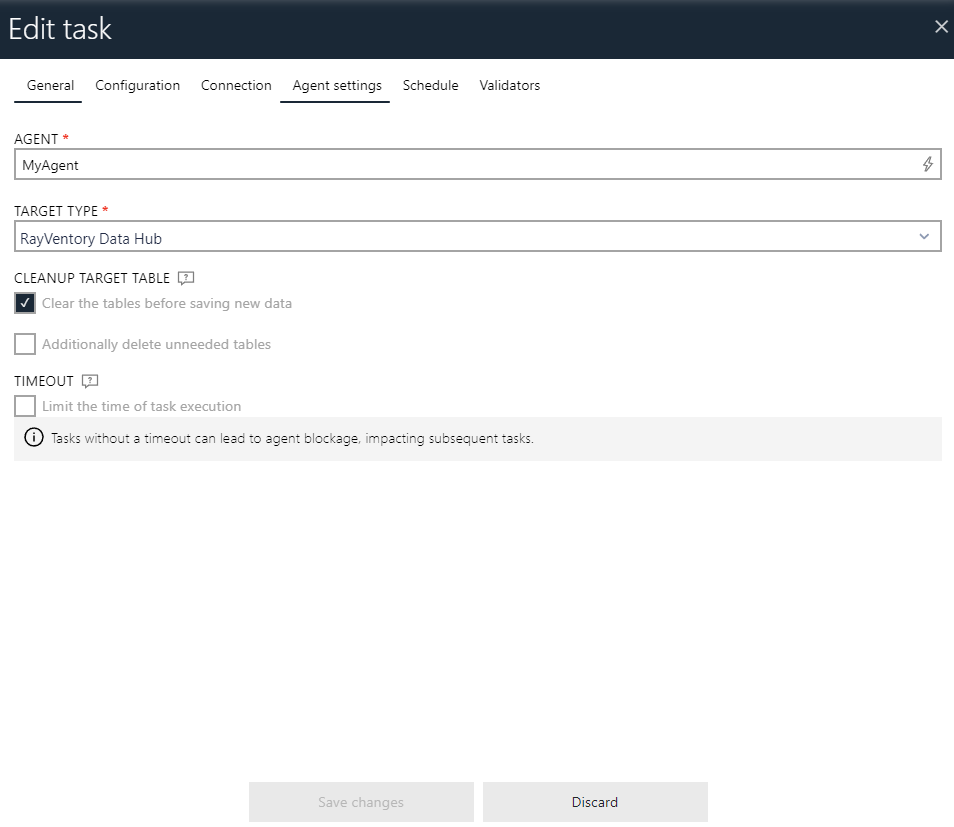Select the Agent settings tab
Viewport: 954px width, 827px height.
334,85
